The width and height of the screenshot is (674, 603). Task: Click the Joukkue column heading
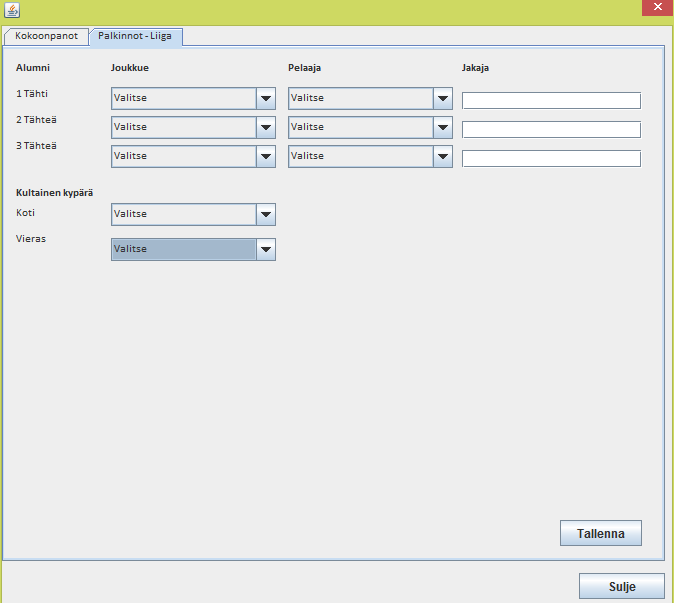tap(130, 67)
